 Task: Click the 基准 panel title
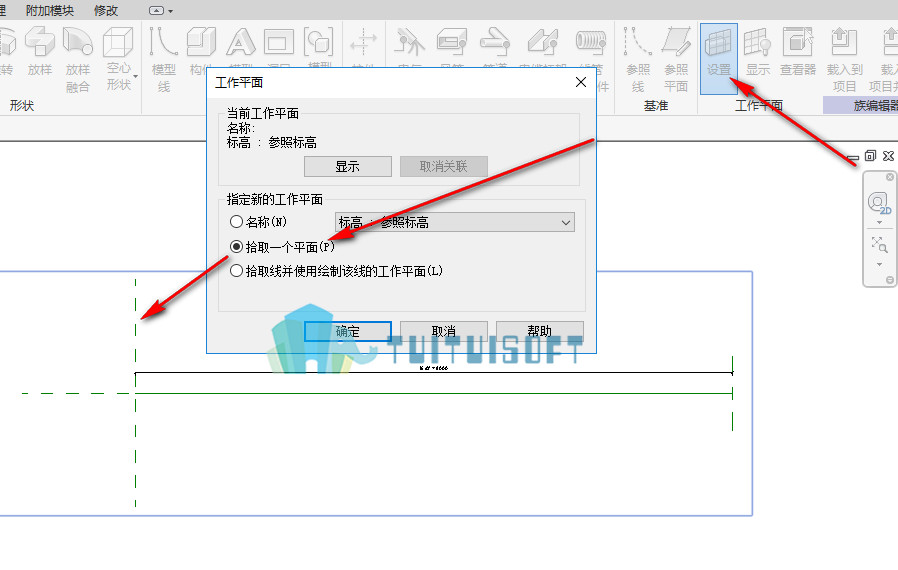656,105
